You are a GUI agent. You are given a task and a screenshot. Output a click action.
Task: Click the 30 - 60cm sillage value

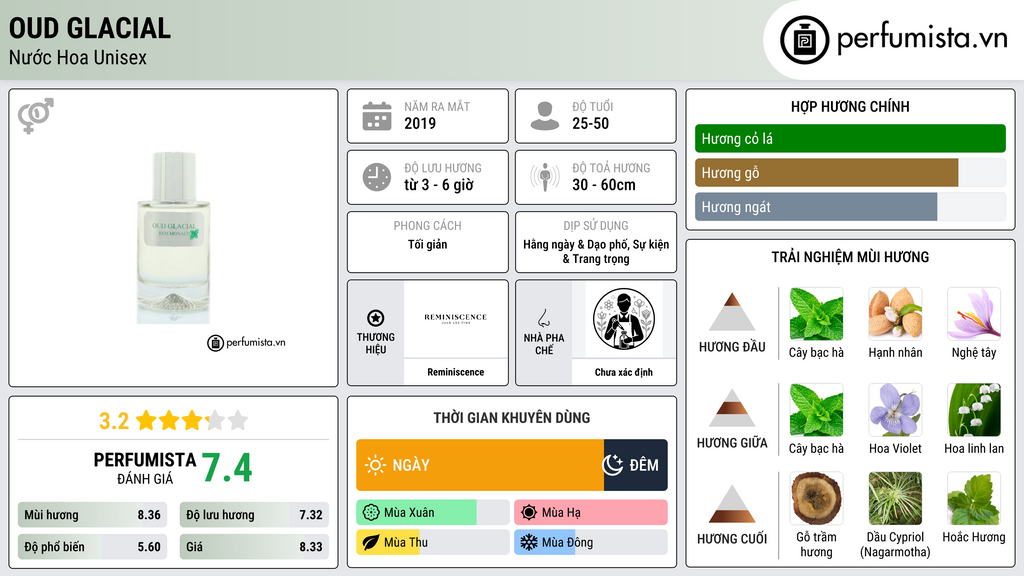[x=603, y=185]
